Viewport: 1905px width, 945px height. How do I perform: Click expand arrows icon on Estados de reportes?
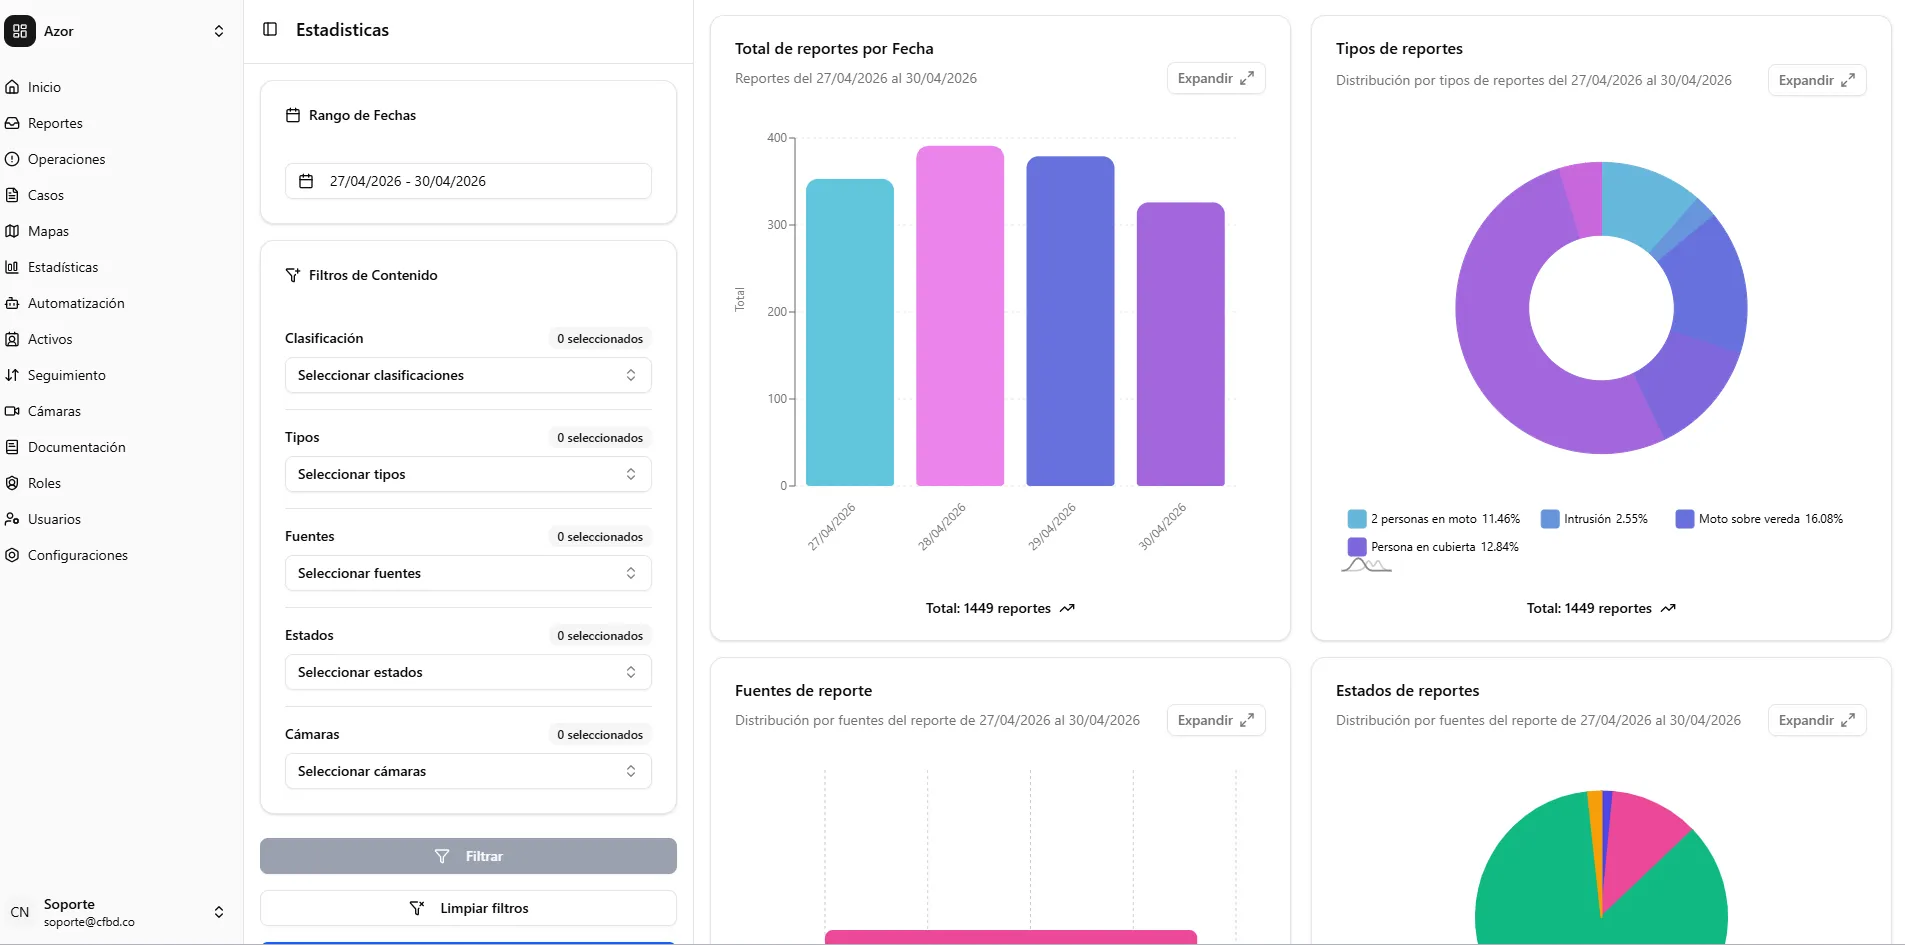coord(1848,720)
